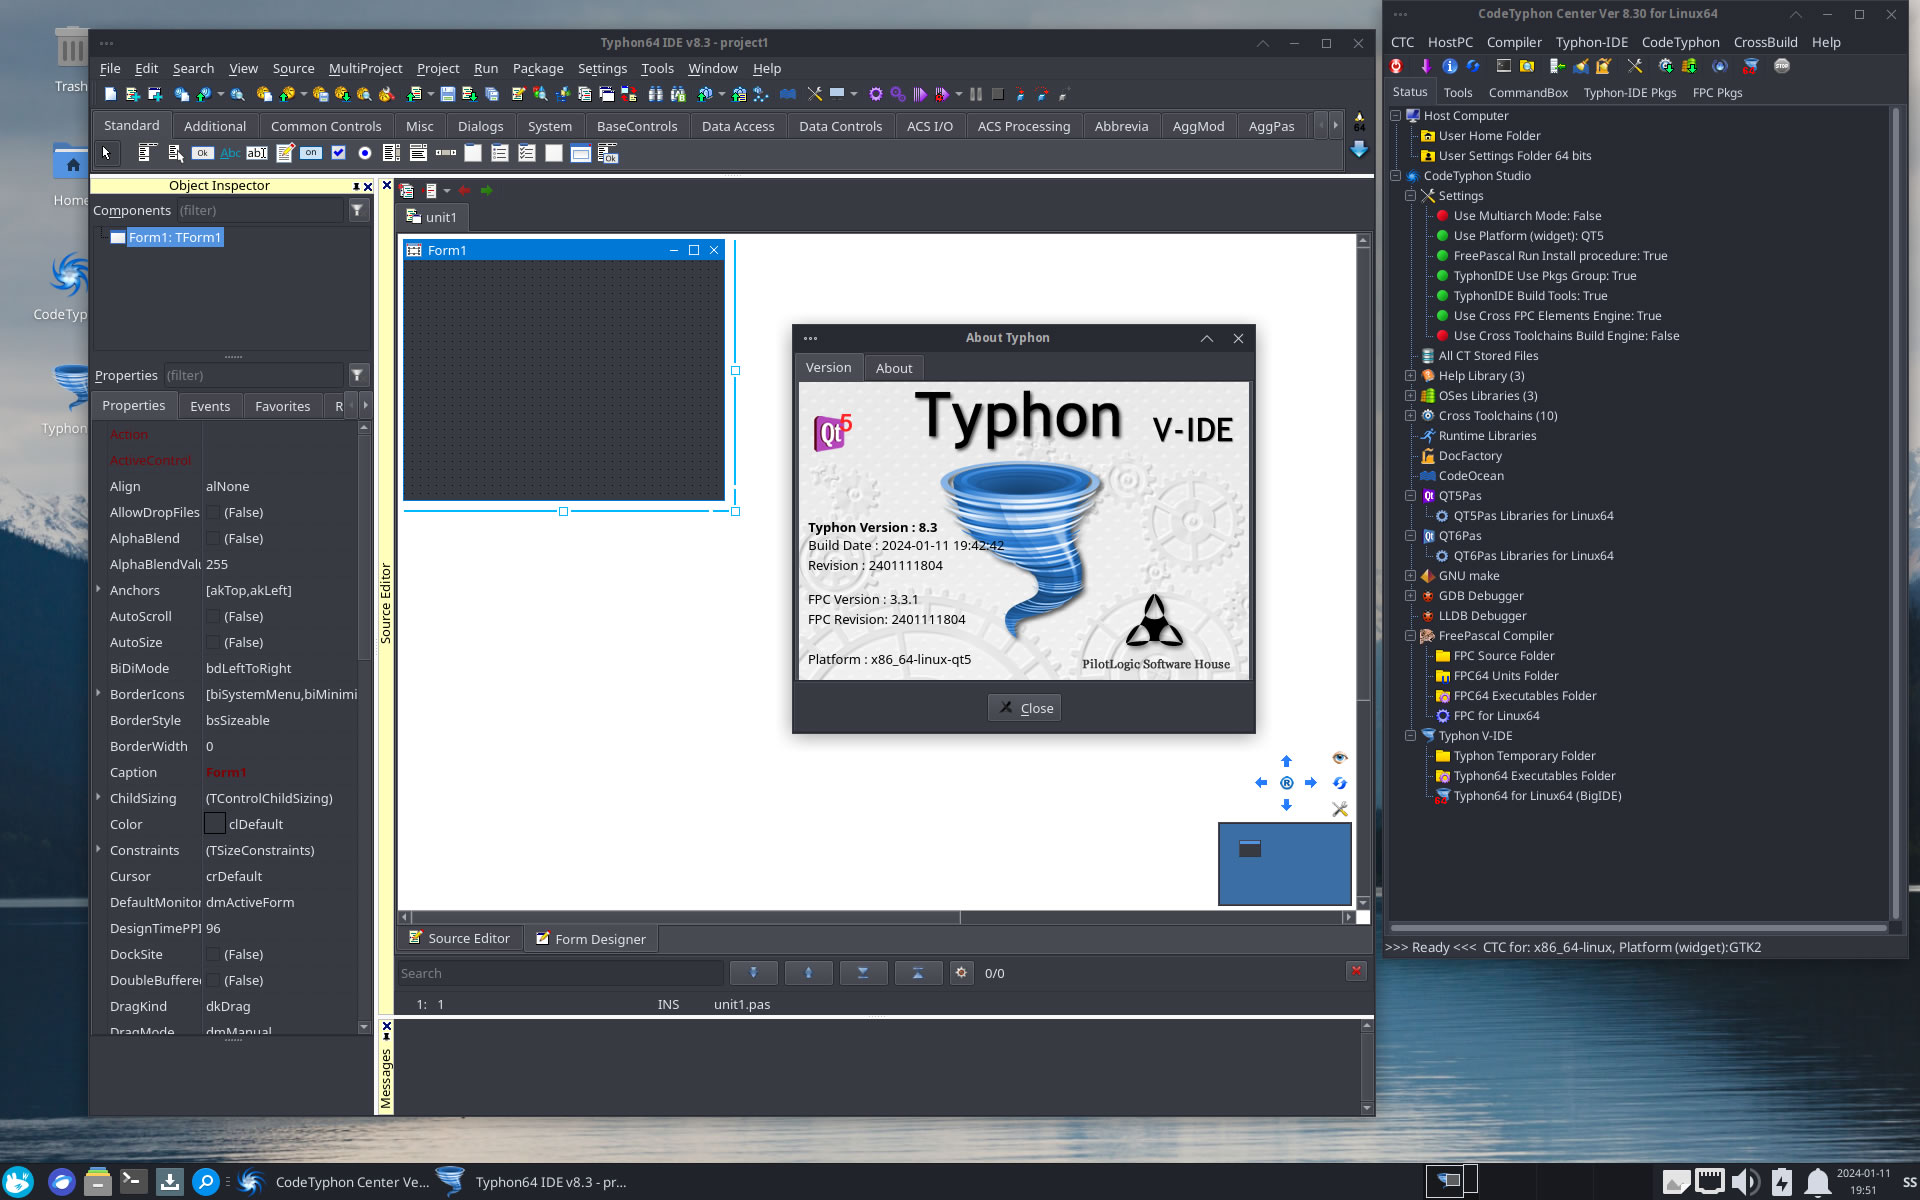Expand the GNU make tree node
The width and height of the screenshot is (1920, 1200).
(x=1410, y=576)
